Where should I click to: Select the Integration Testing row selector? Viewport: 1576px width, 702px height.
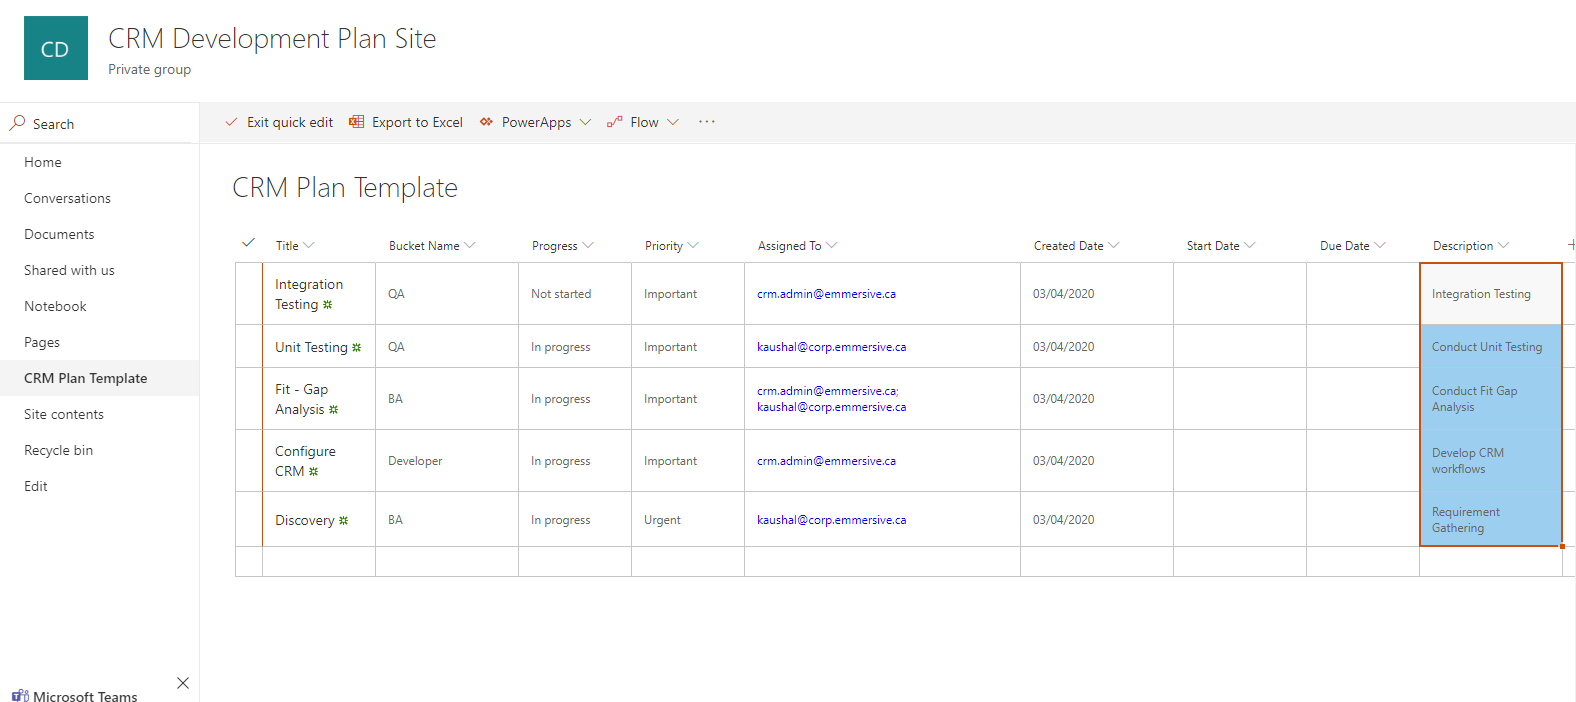(x=249, y=294)
